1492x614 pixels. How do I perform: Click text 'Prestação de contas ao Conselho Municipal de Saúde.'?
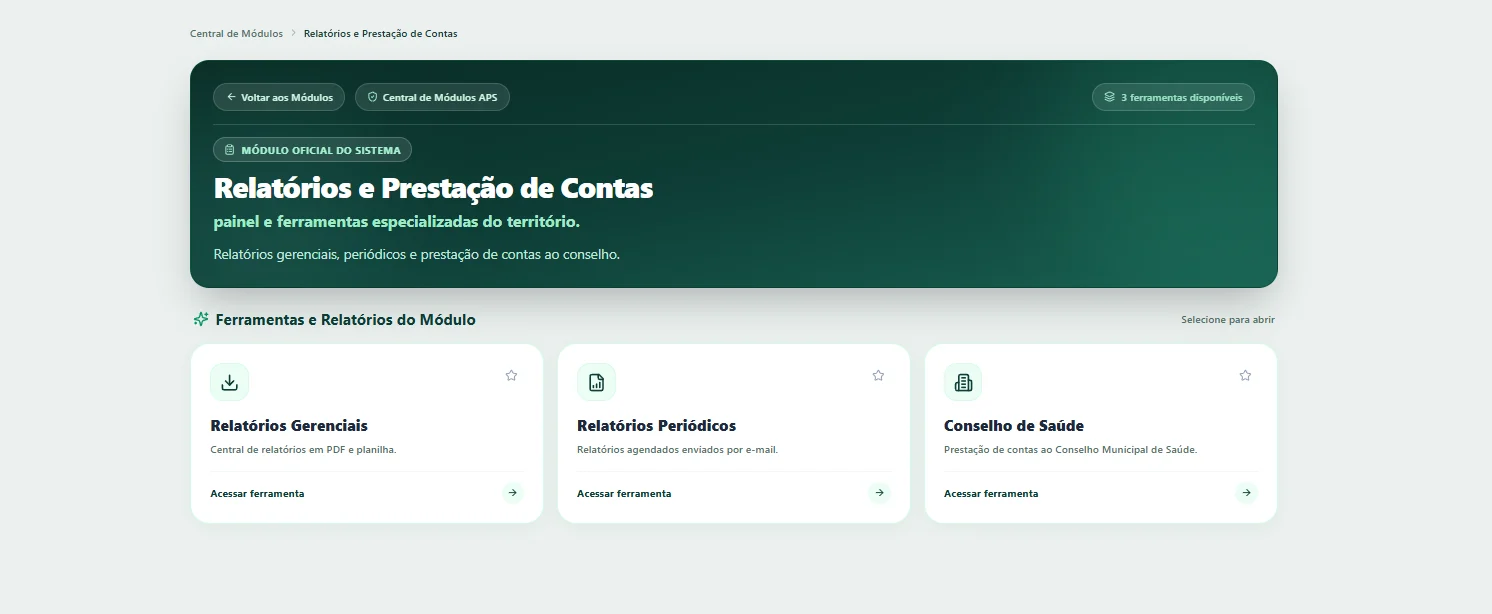click(1070, 450)
